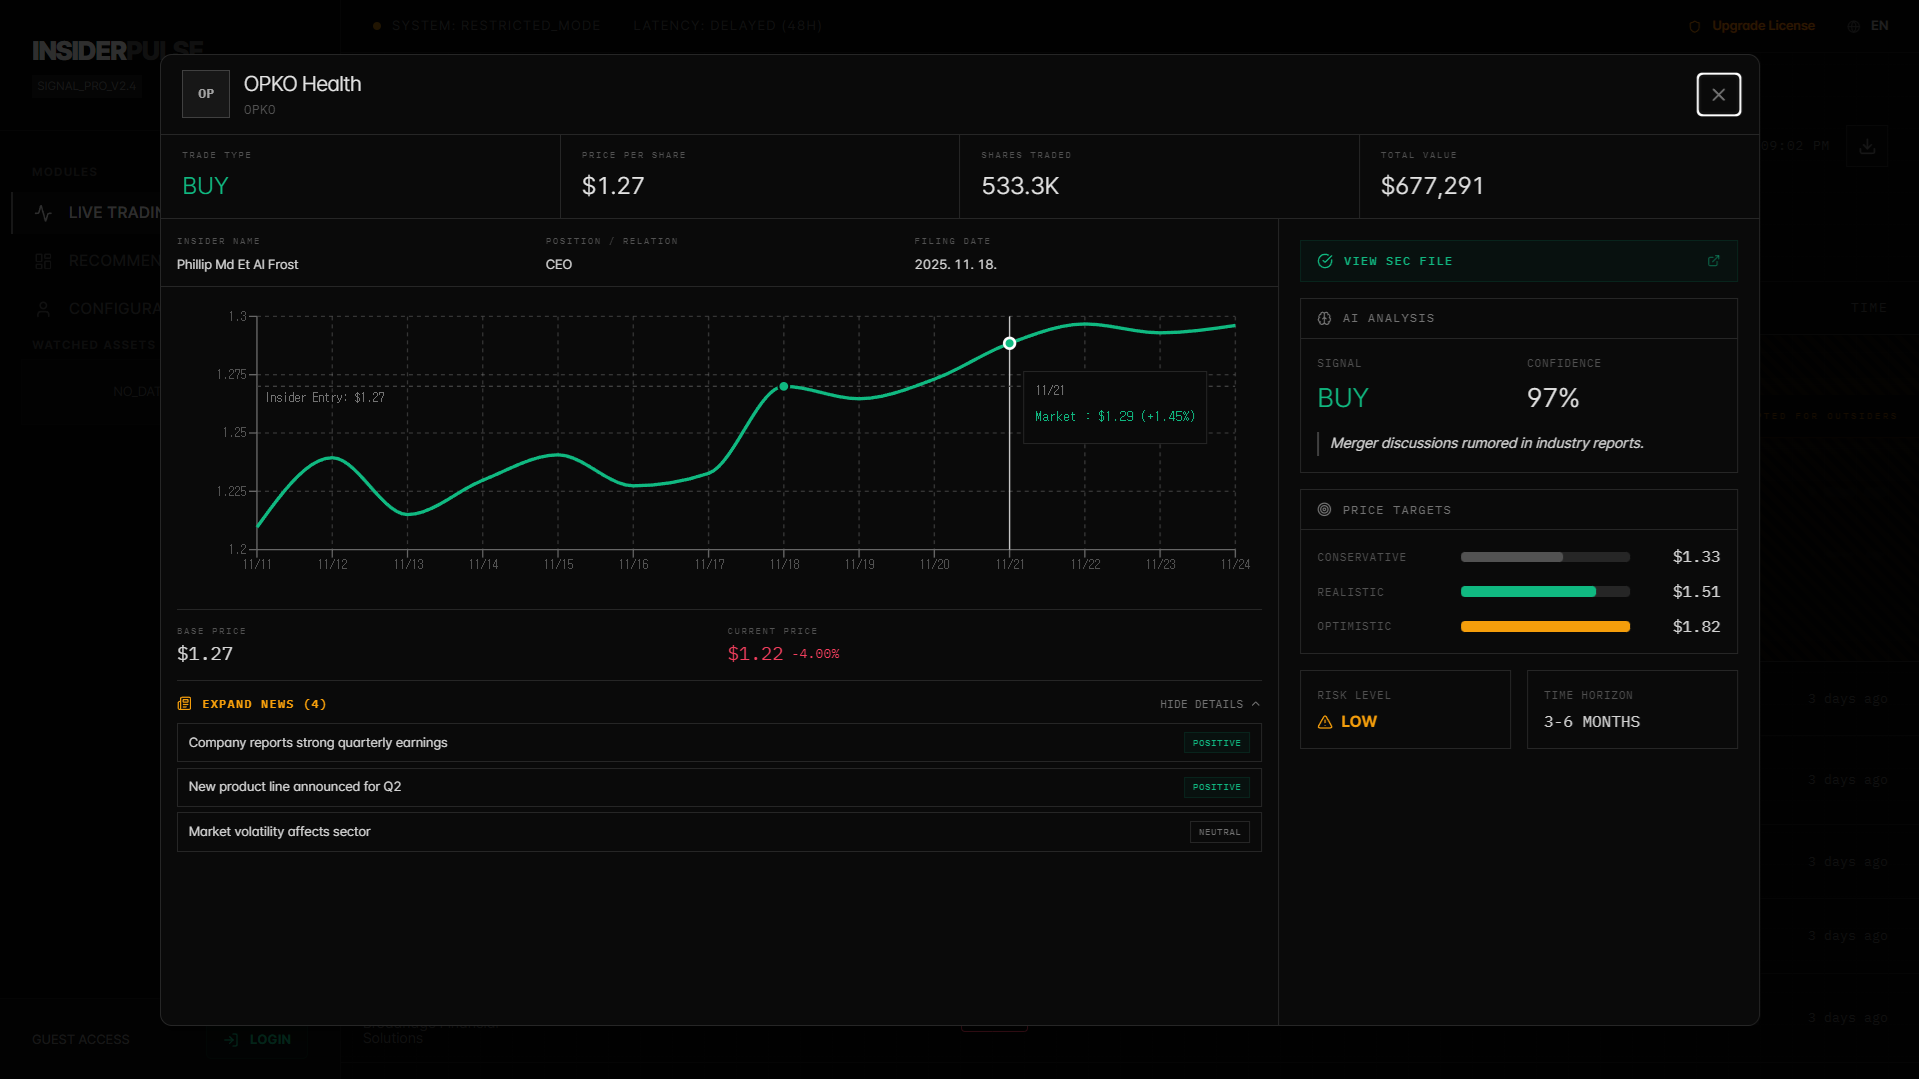This screenshot has width=1919, height=1079.
Task: Click the Configuration user icon in sidebar
Action: pyautogui.click(x=43, y=309)
